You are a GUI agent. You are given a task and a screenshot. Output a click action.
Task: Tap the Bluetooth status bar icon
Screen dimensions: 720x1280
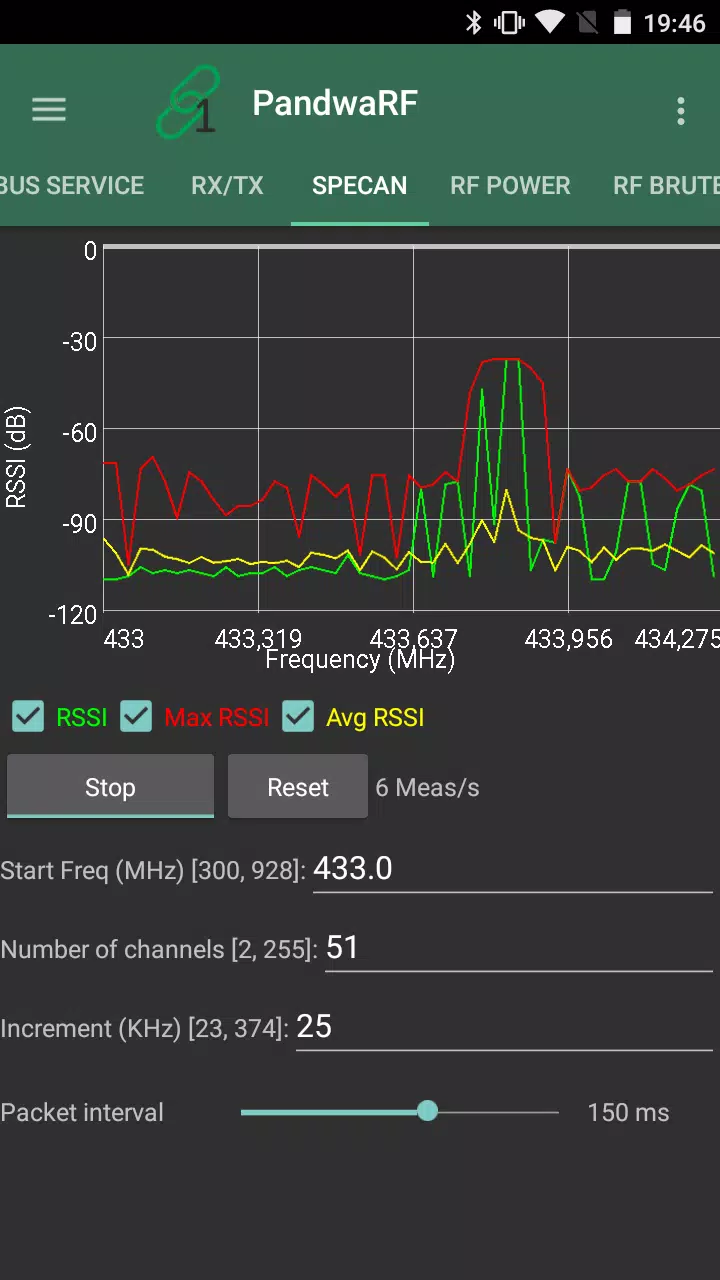473,22
